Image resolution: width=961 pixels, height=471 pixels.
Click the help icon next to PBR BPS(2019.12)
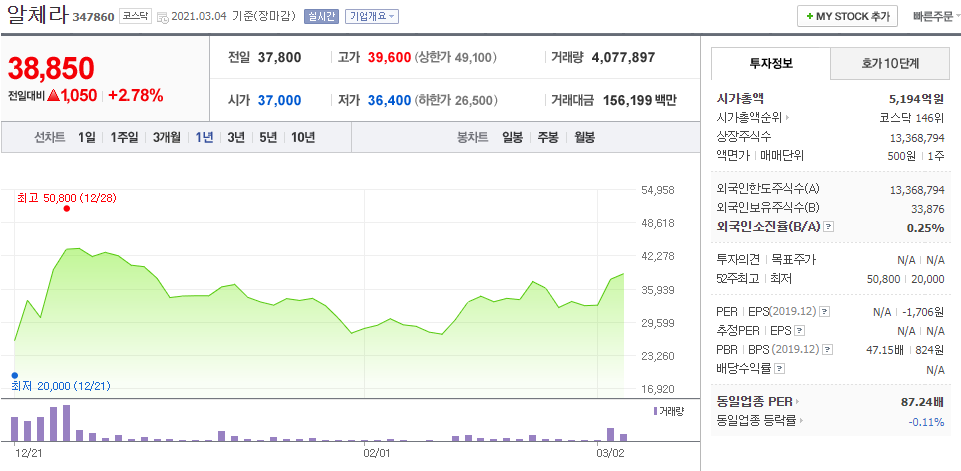point(827,350)
